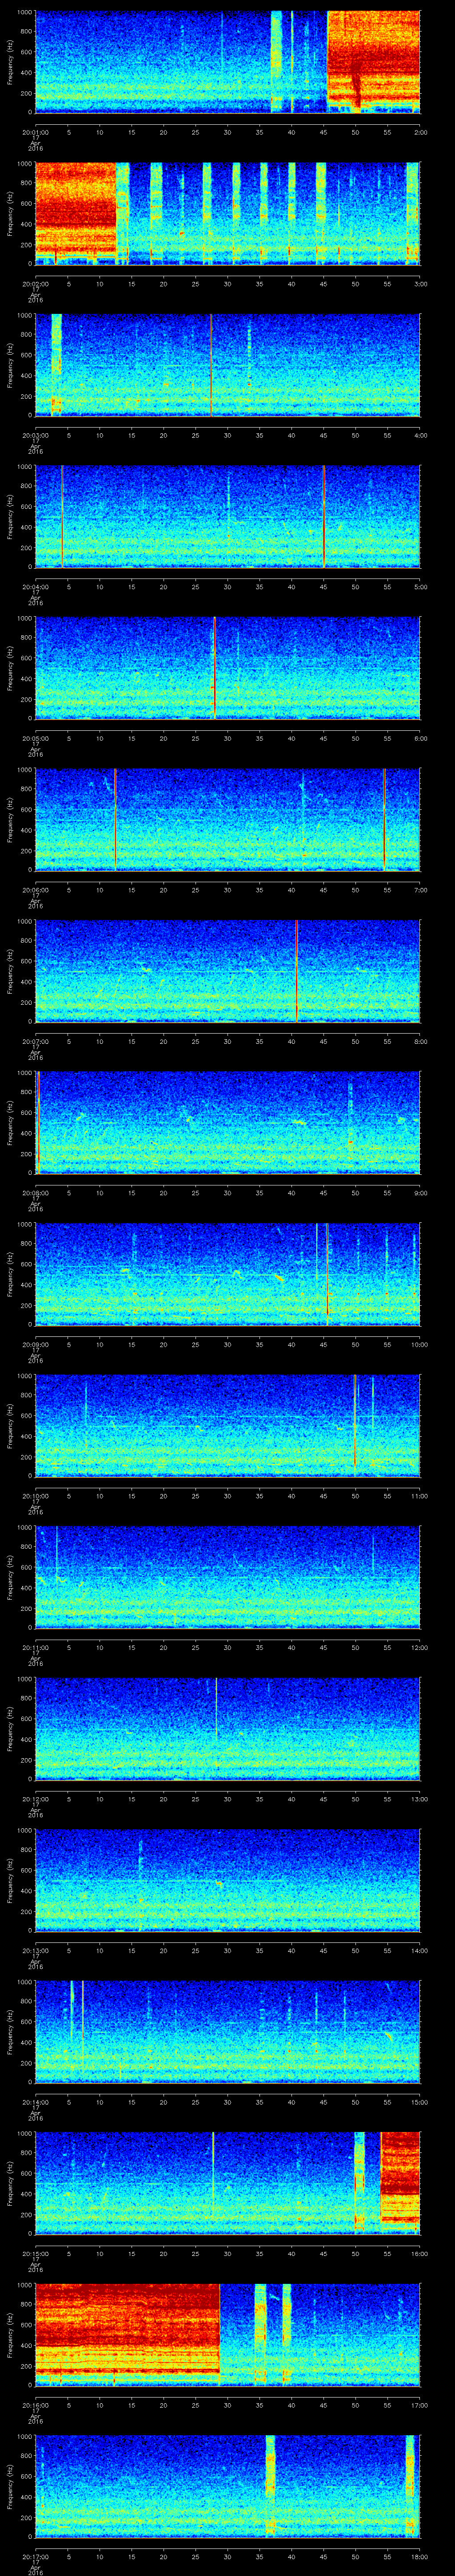This screenshot has width=455, height=2576.
Task: Click the 5:00 end-of-axis label
Action: coord(420,587)
